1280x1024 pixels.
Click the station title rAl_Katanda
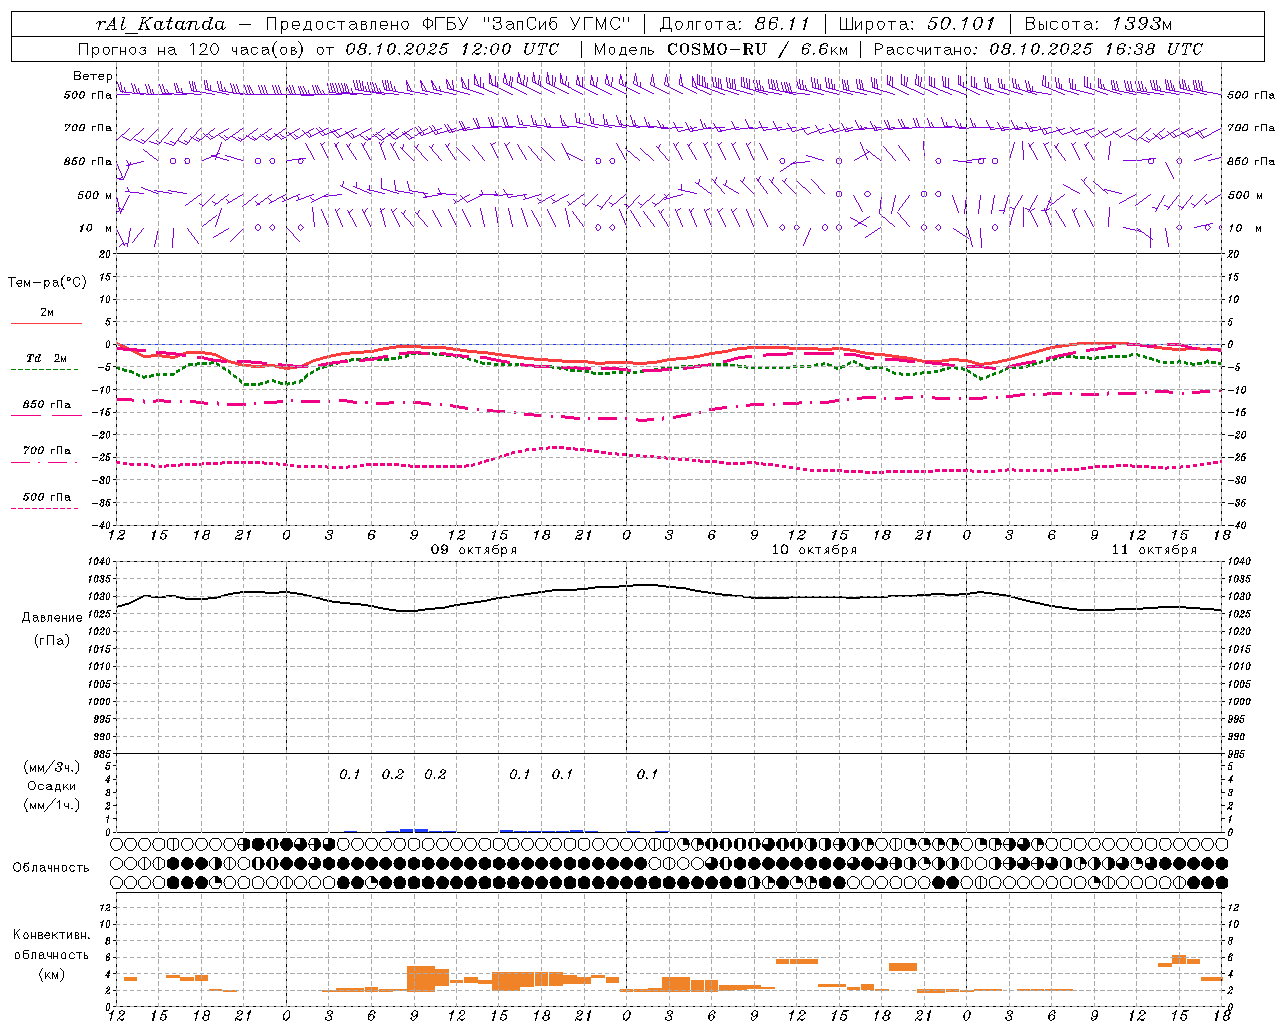161,24
